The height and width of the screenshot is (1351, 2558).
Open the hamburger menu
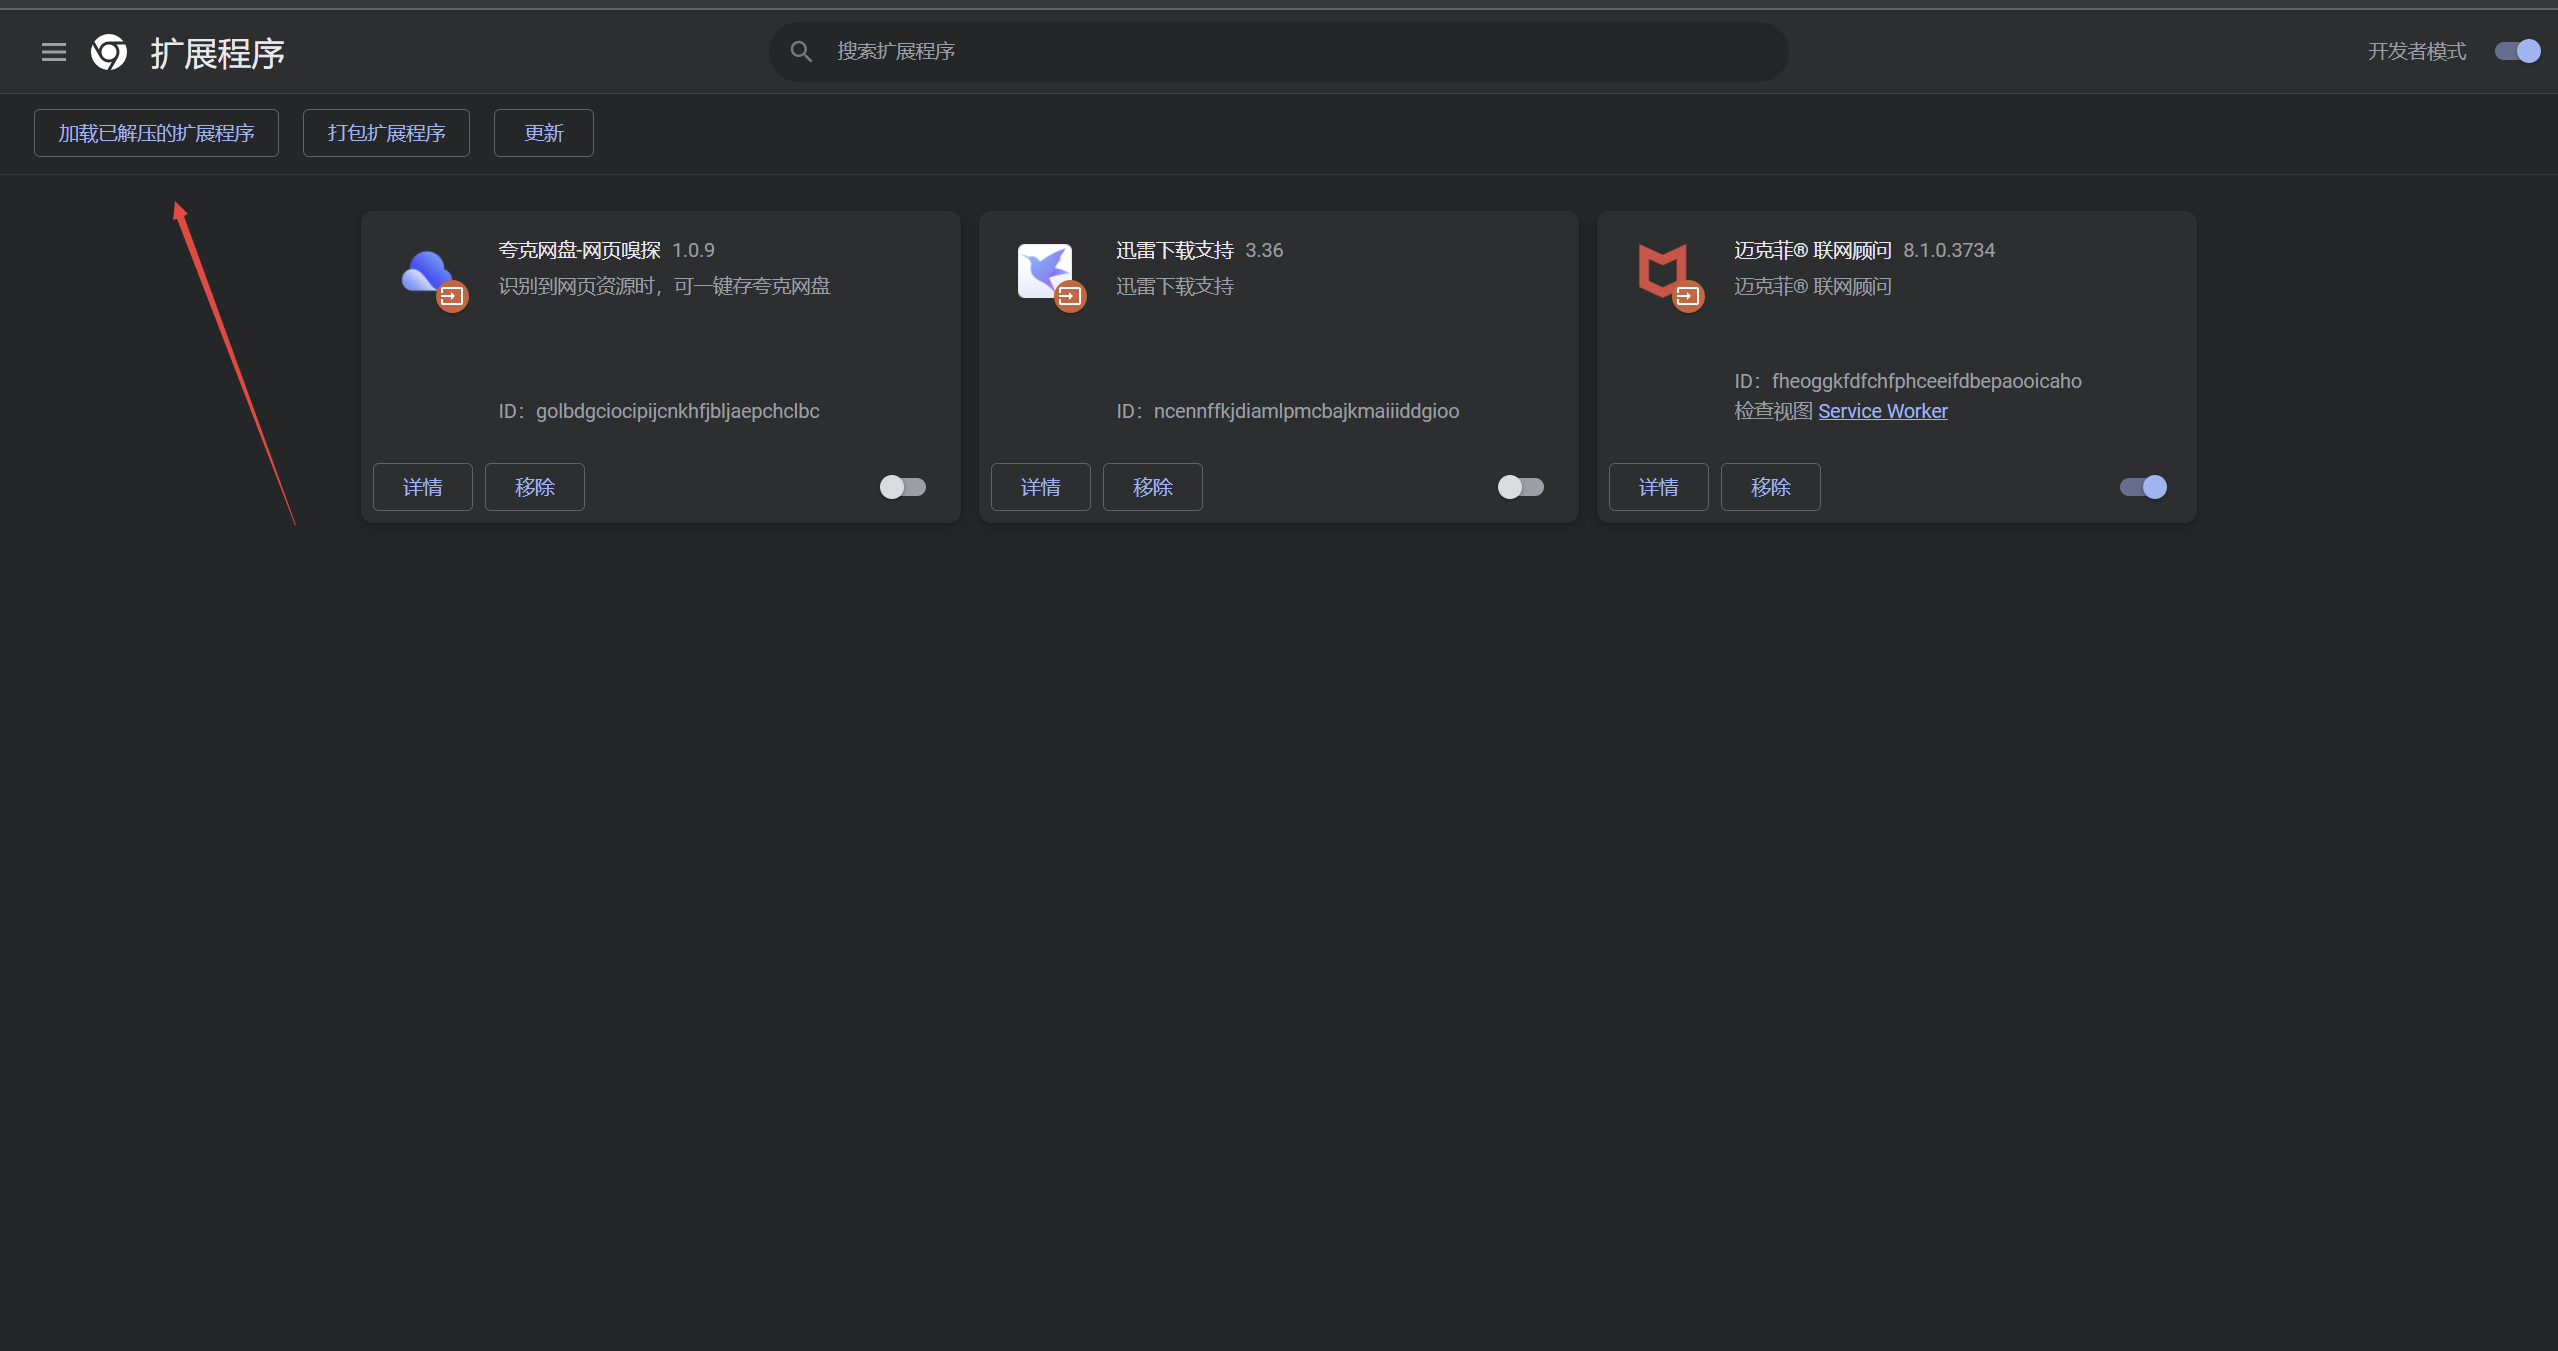(53, 51)
